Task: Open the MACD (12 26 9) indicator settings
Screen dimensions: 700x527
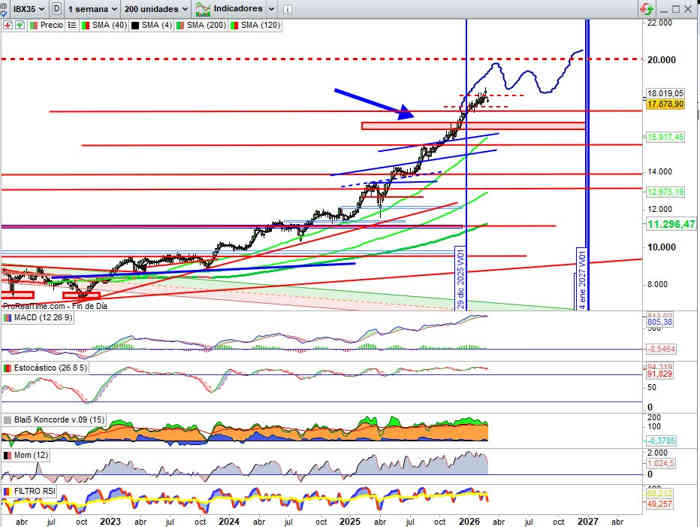Action: (37, 317)
